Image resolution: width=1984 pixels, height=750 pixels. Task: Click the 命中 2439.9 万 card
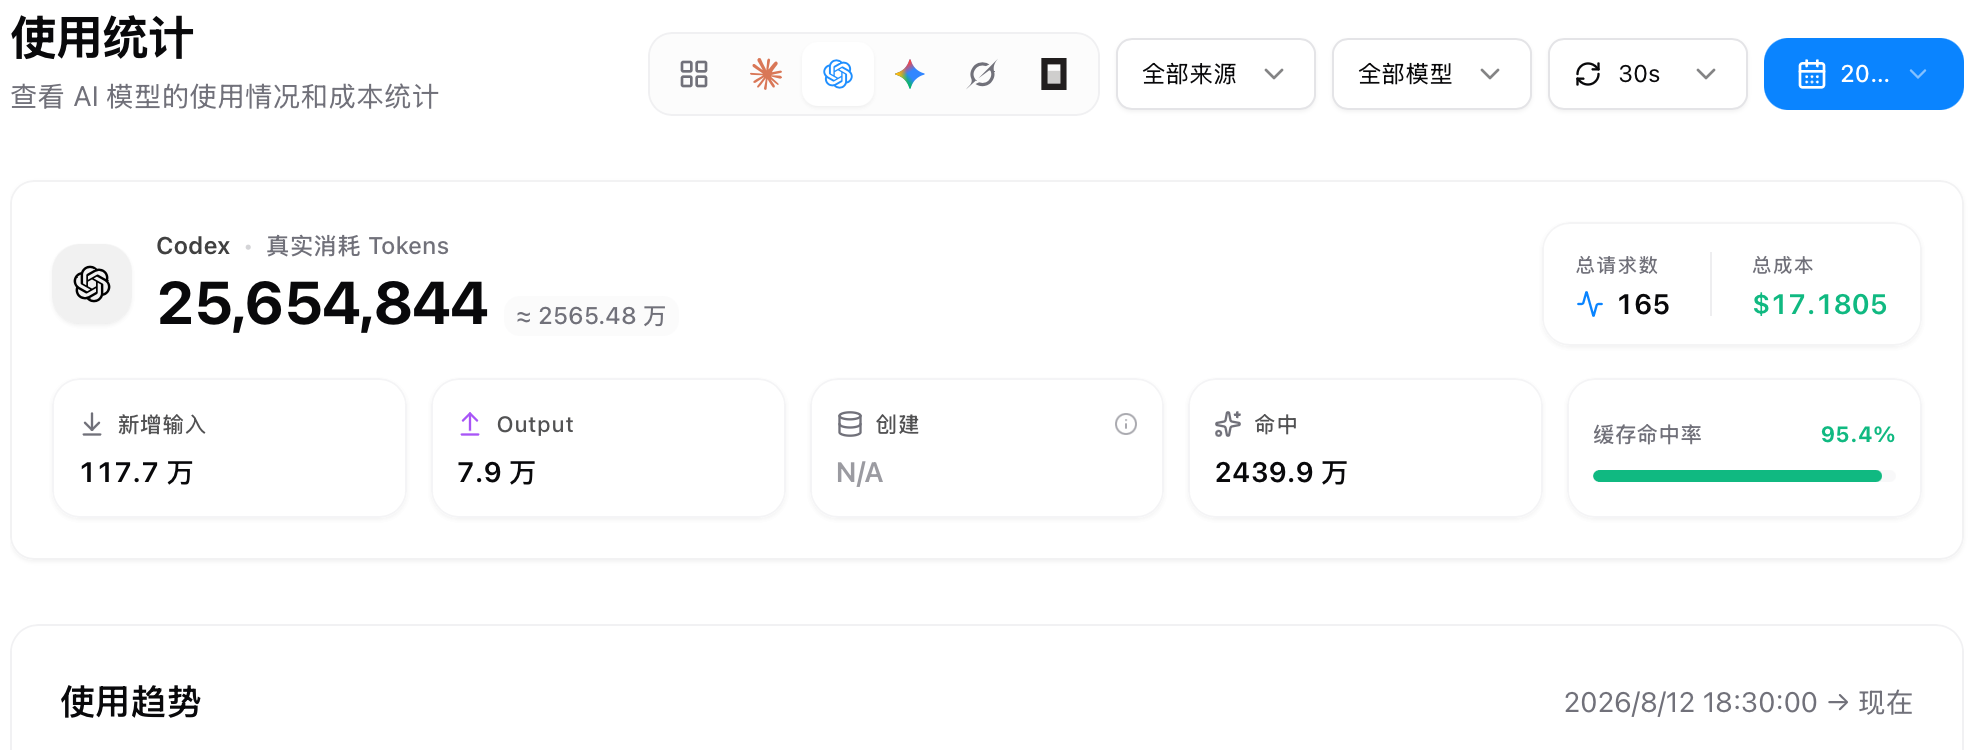[1365, 448]
